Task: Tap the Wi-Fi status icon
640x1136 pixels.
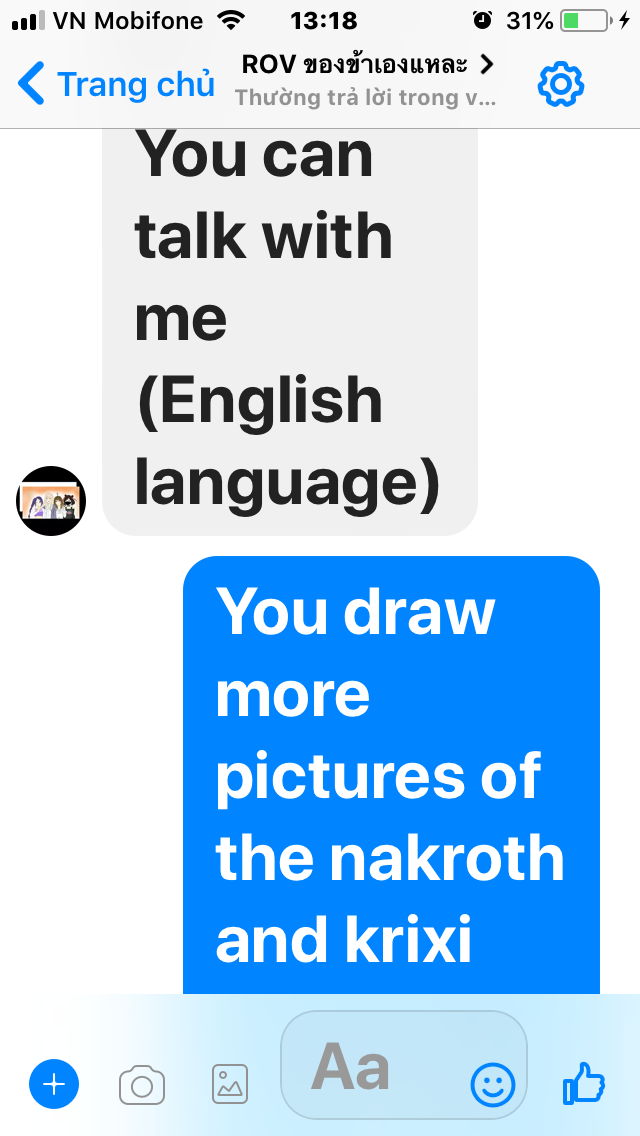Action: (x=231, y=20)
